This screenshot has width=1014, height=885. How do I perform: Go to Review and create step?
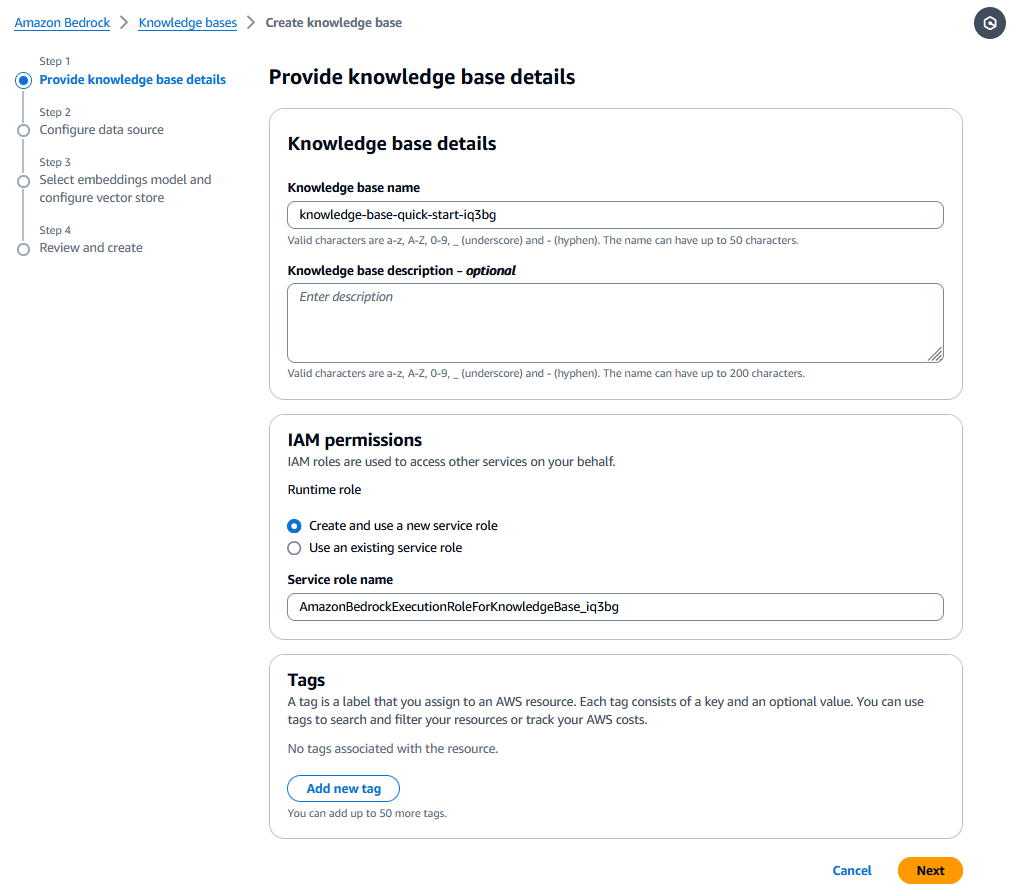pos(91,248)
